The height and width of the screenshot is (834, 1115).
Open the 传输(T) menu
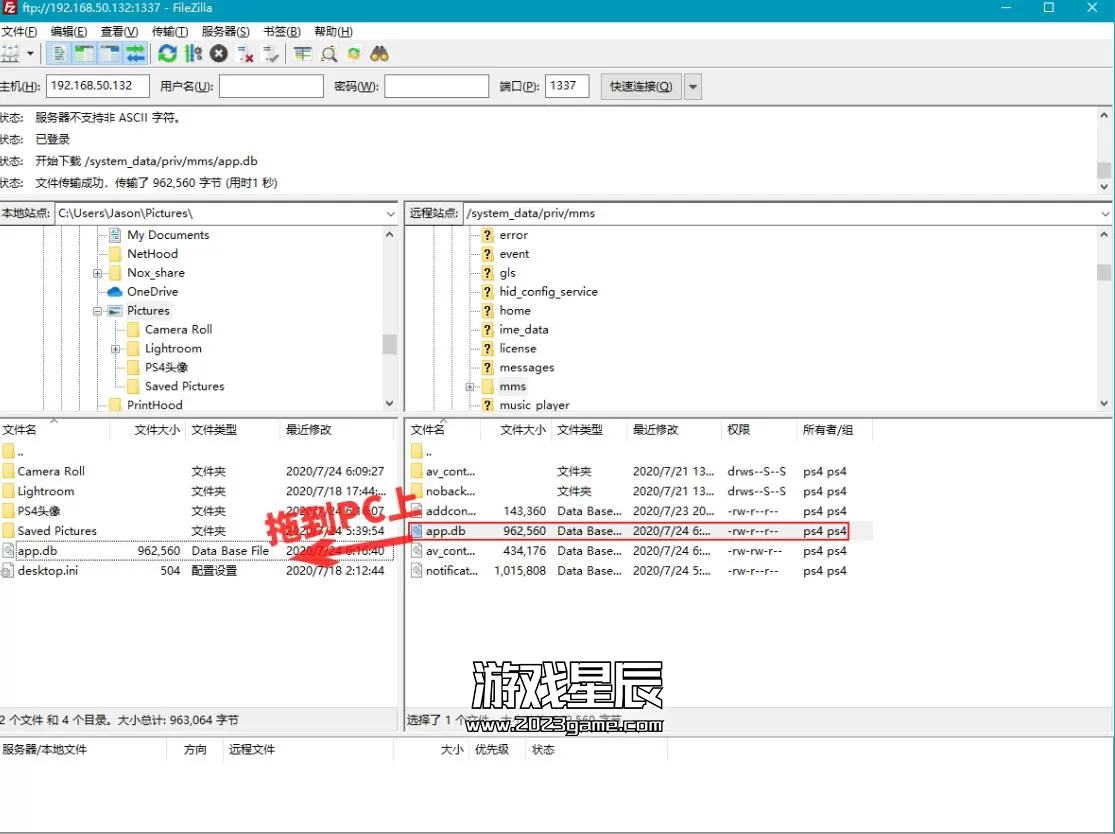(169, 32)
